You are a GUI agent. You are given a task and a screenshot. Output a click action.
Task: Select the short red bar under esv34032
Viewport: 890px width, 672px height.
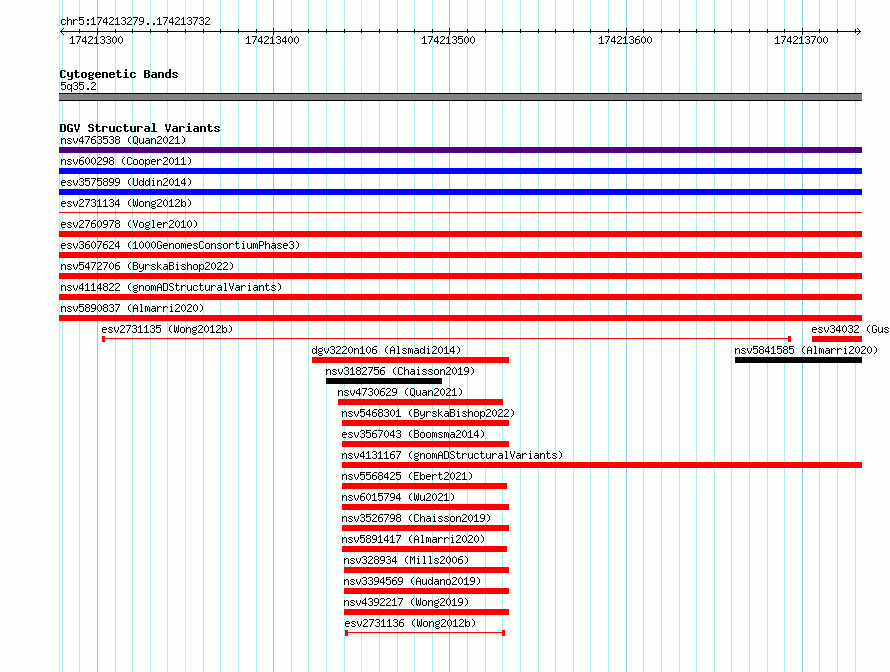(837, 339)
